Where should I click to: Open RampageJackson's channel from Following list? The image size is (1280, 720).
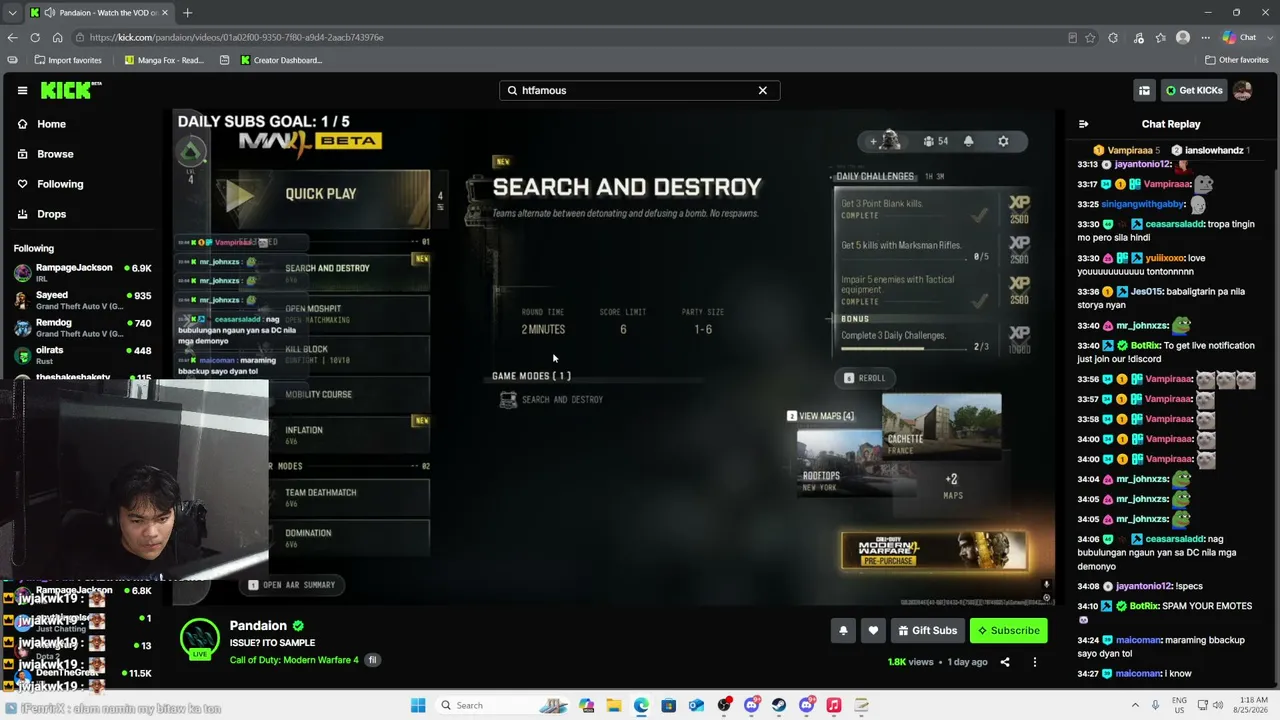pyautogui.click(x=83, y=272)
